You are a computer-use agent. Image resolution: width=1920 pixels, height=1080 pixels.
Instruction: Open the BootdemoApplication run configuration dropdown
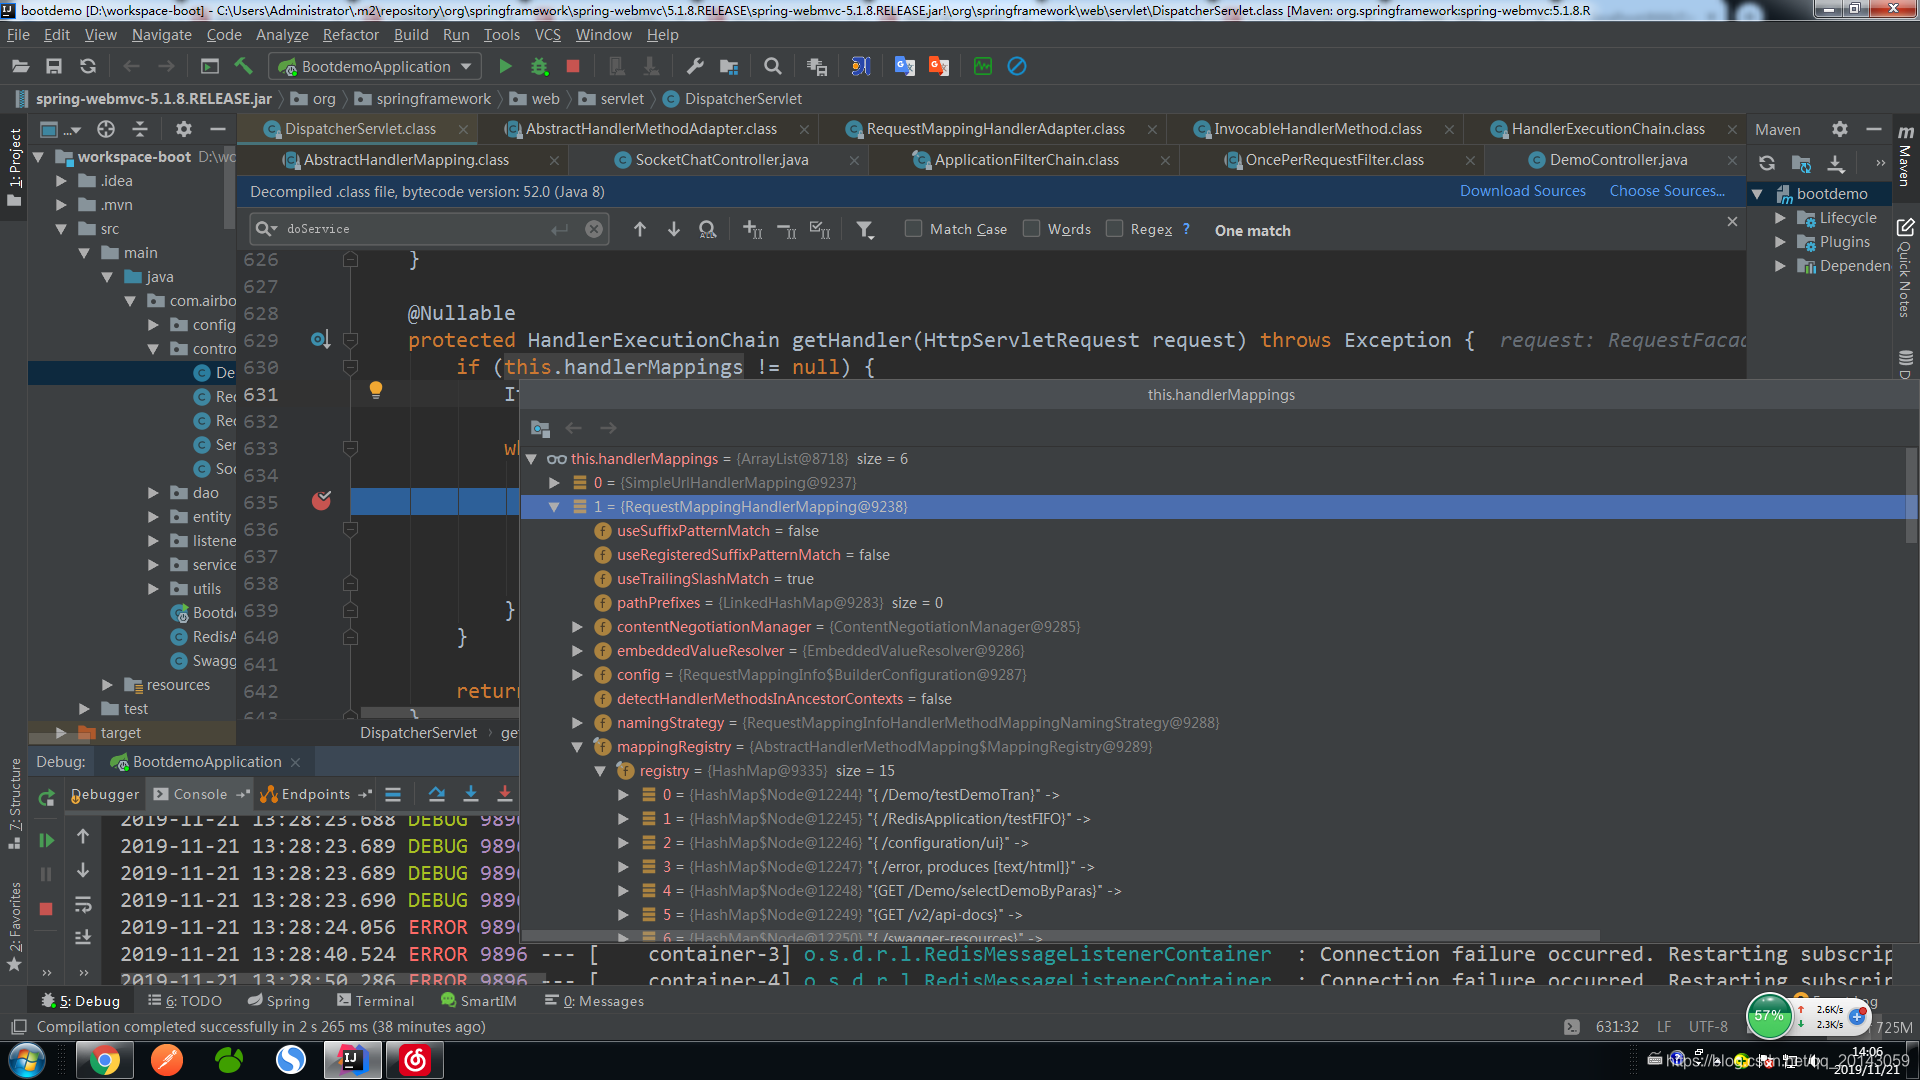coord(376,66)
